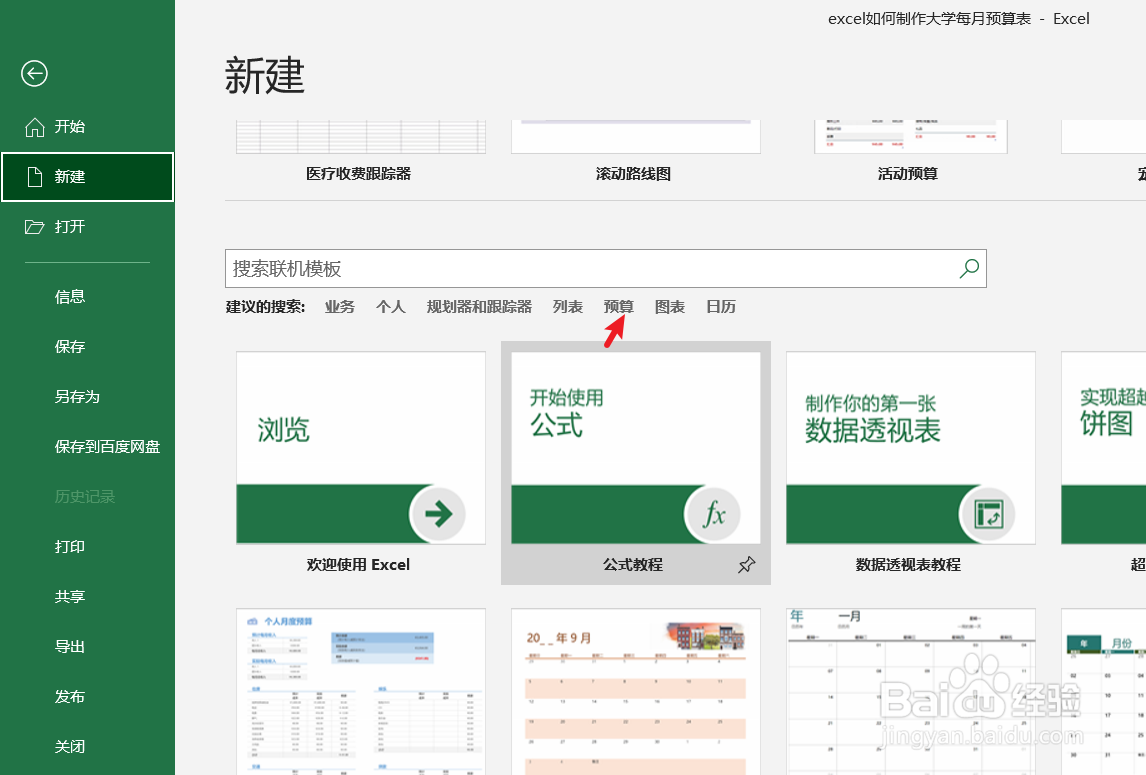Open the 个人月度预算 template thumbnail
The image size is (1146, 775).
pos(360,690)
